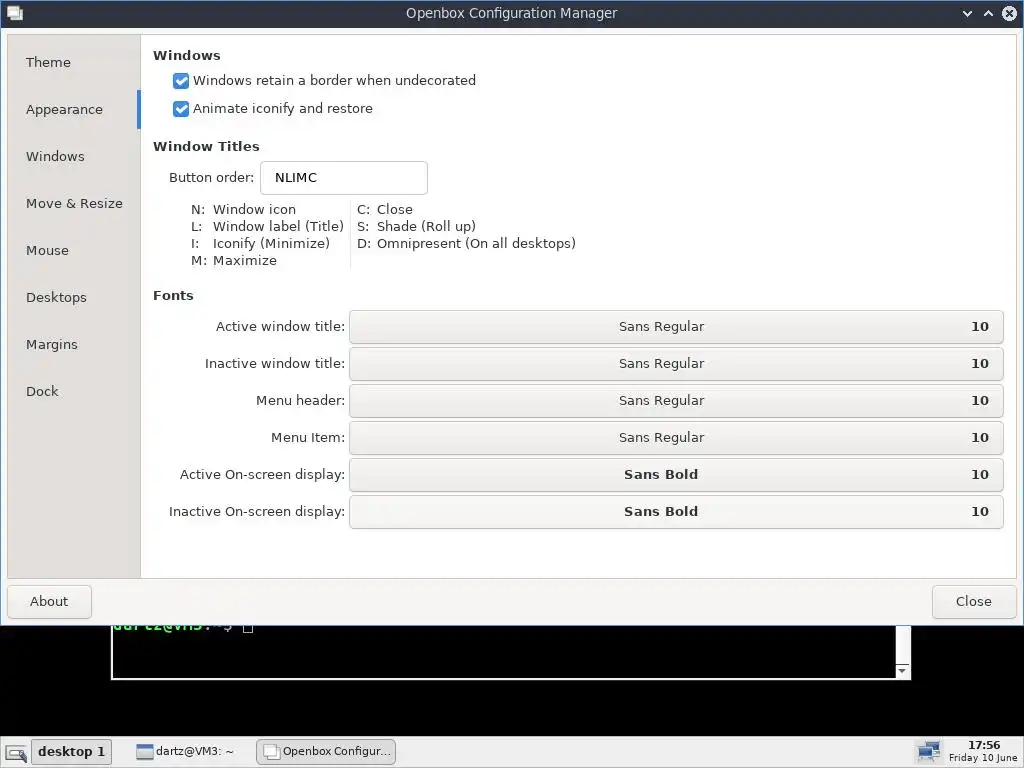This screenshot has width=1024, height=768.
Task: Open the desktop 1 pager button
Action: [x=72, y=752]
